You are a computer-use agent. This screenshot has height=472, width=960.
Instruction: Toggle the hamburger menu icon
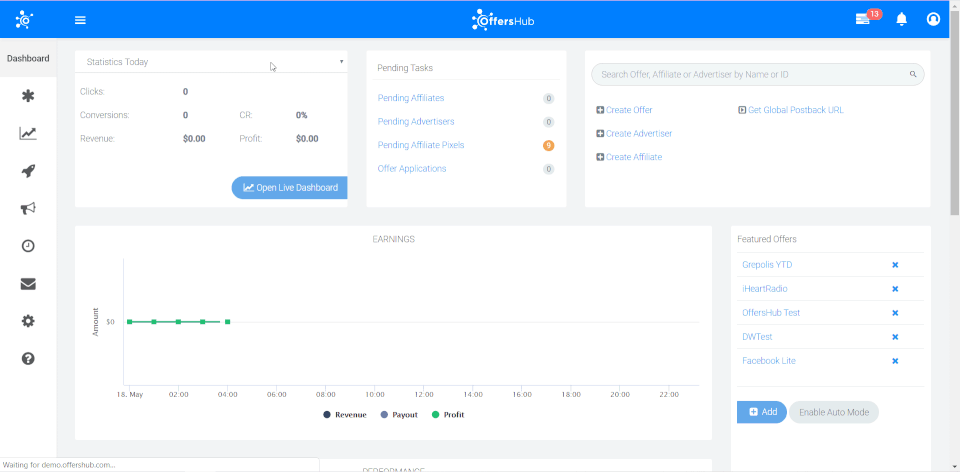(x=80, y=20)
